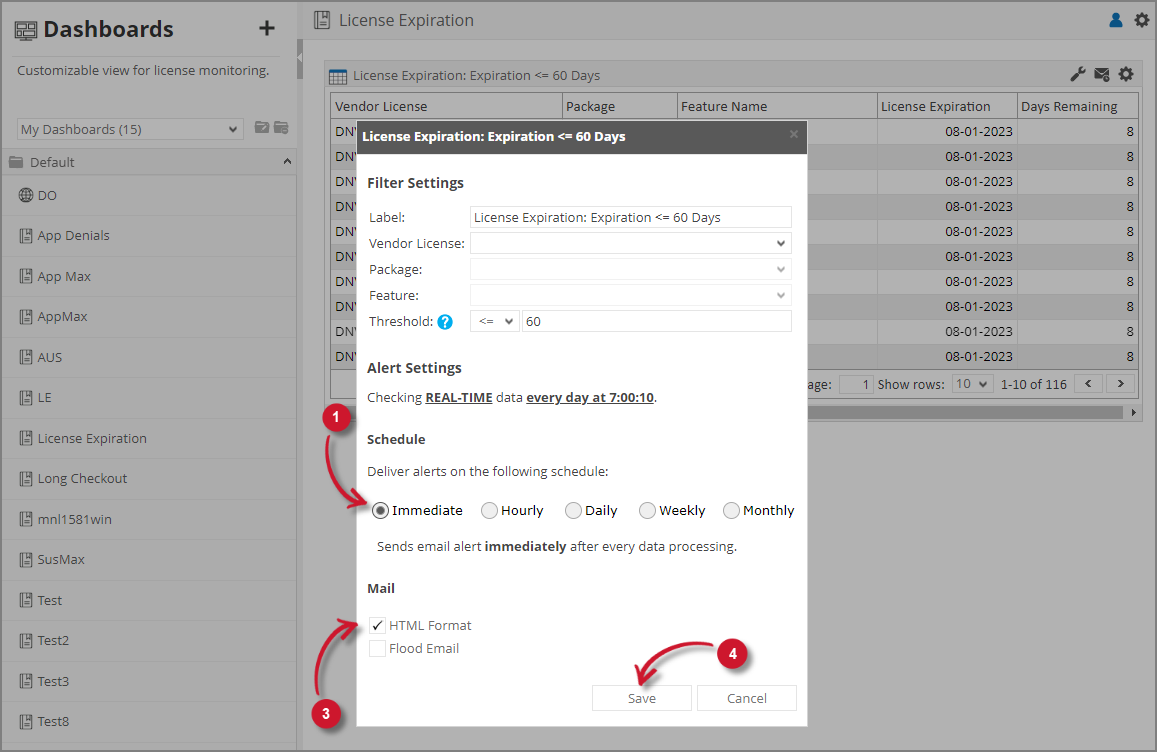Click the every day at 7:00:10 link
This screenshot has width=1157, height=752.
[590, 398]
